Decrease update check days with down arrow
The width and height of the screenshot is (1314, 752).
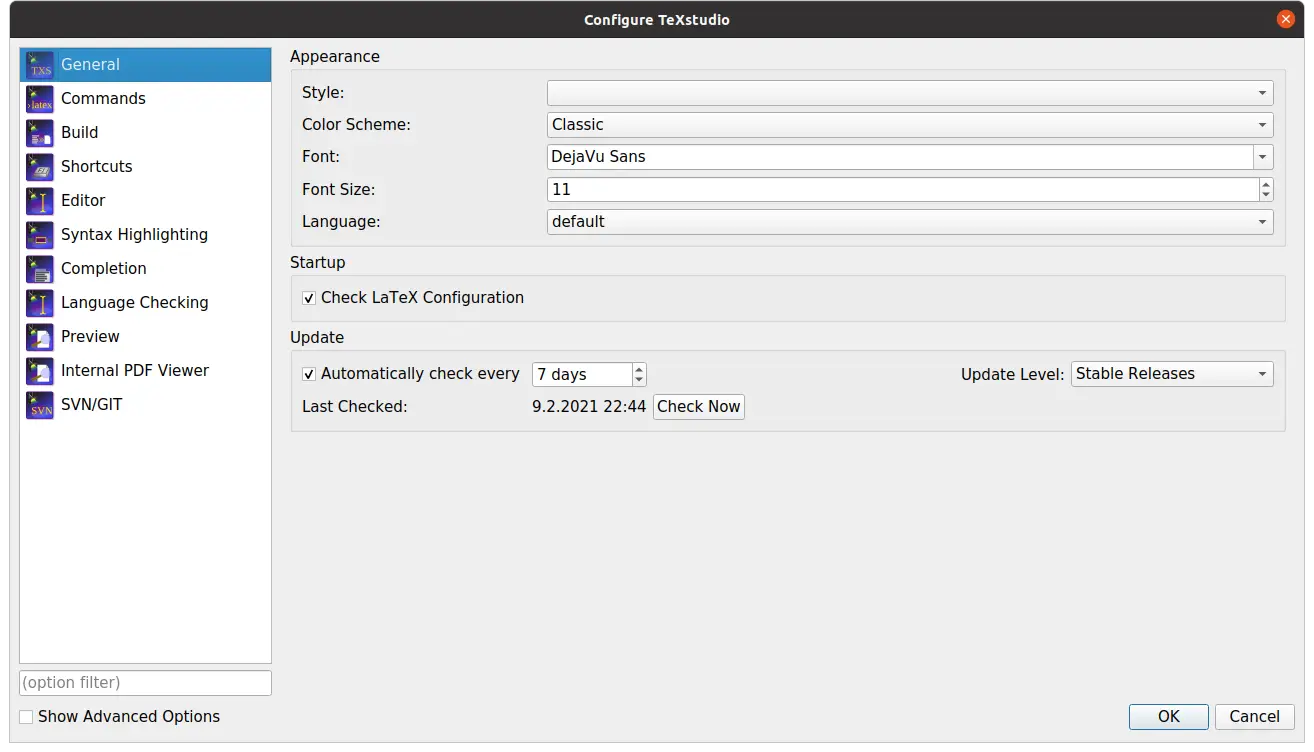click(639, 381)
